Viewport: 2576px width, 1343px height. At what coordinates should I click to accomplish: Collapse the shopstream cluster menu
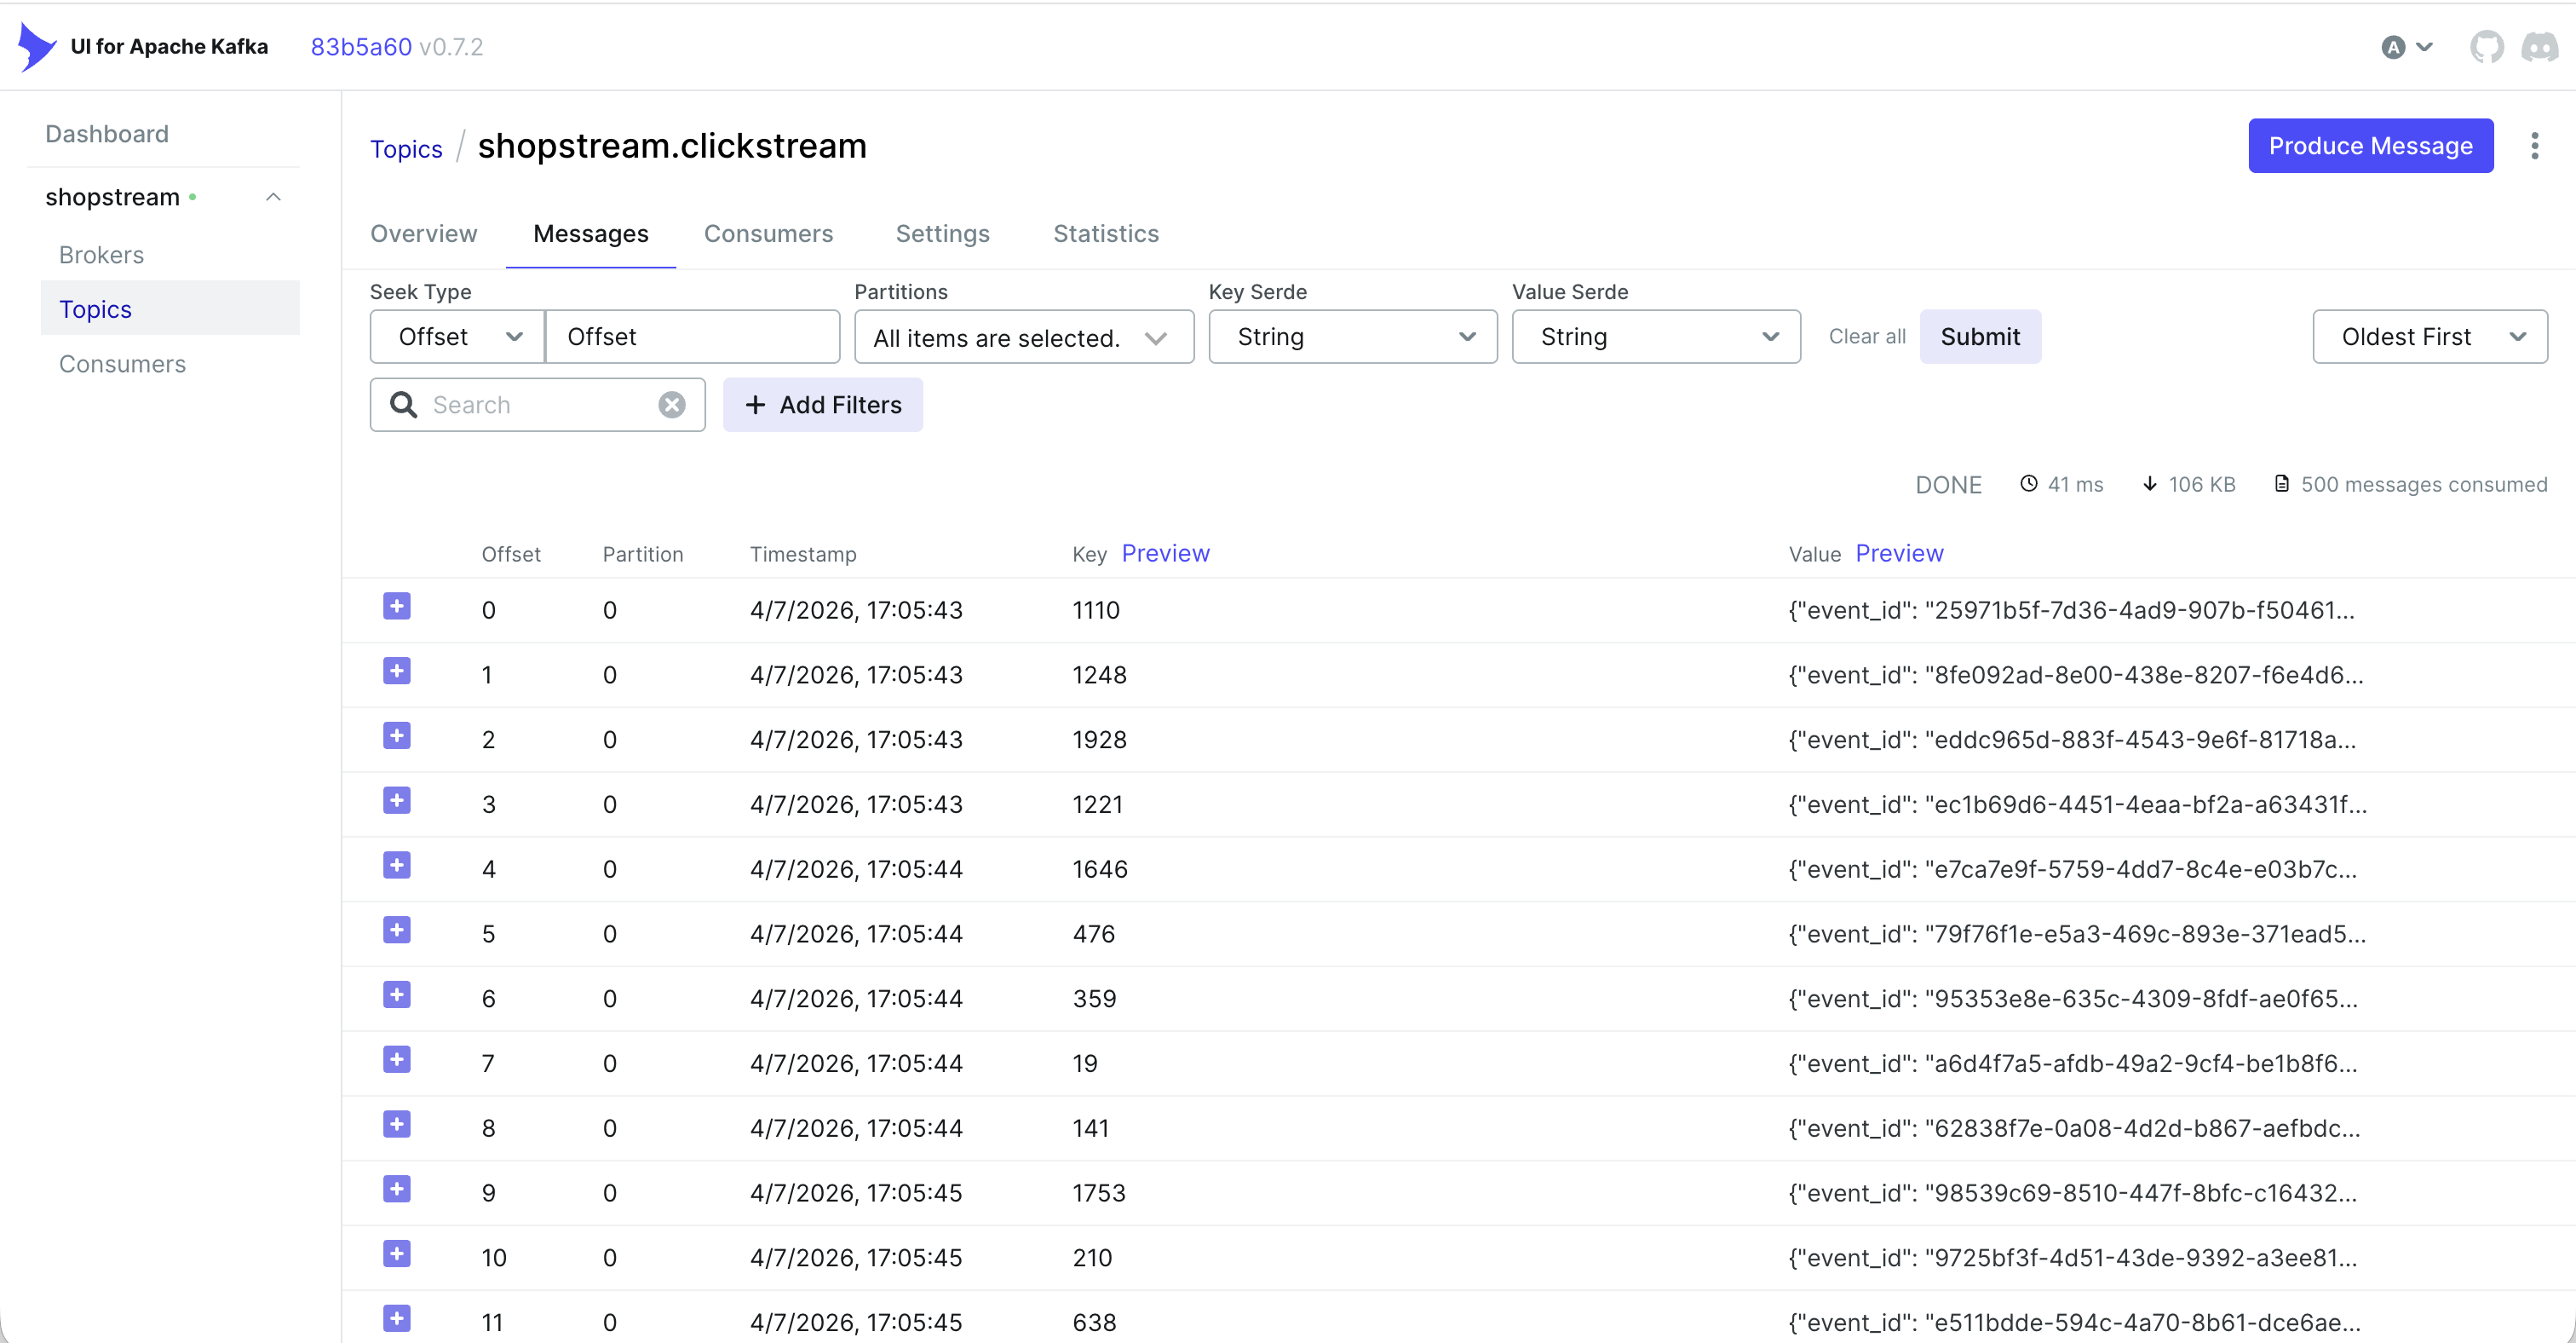[x=273, y=197]
